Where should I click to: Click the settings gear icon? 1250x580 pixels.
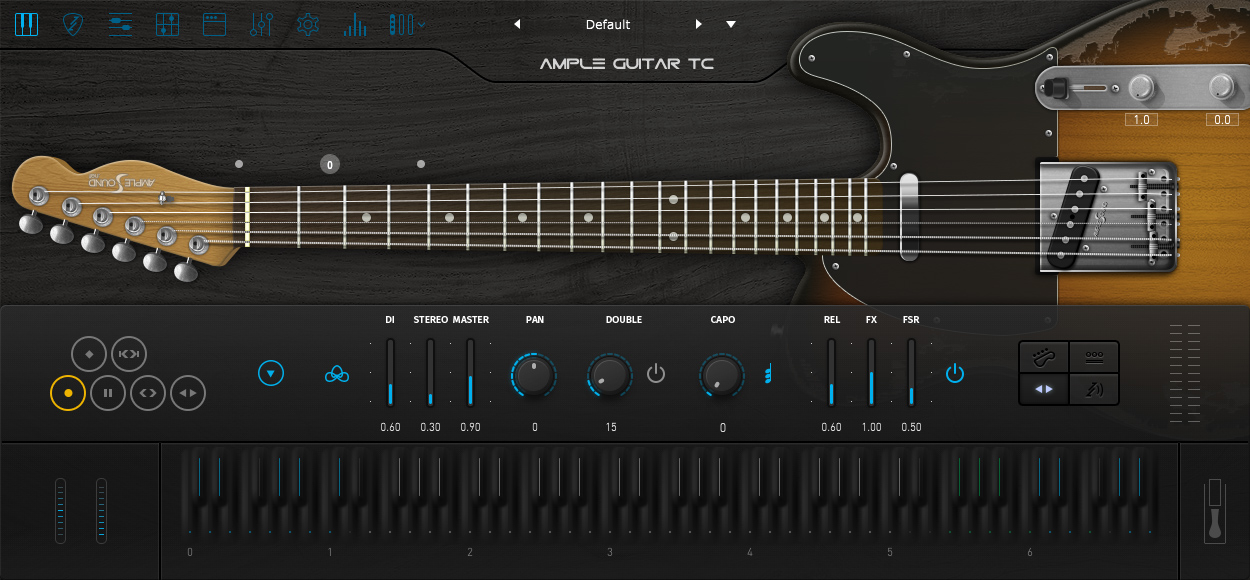[307, 24]
